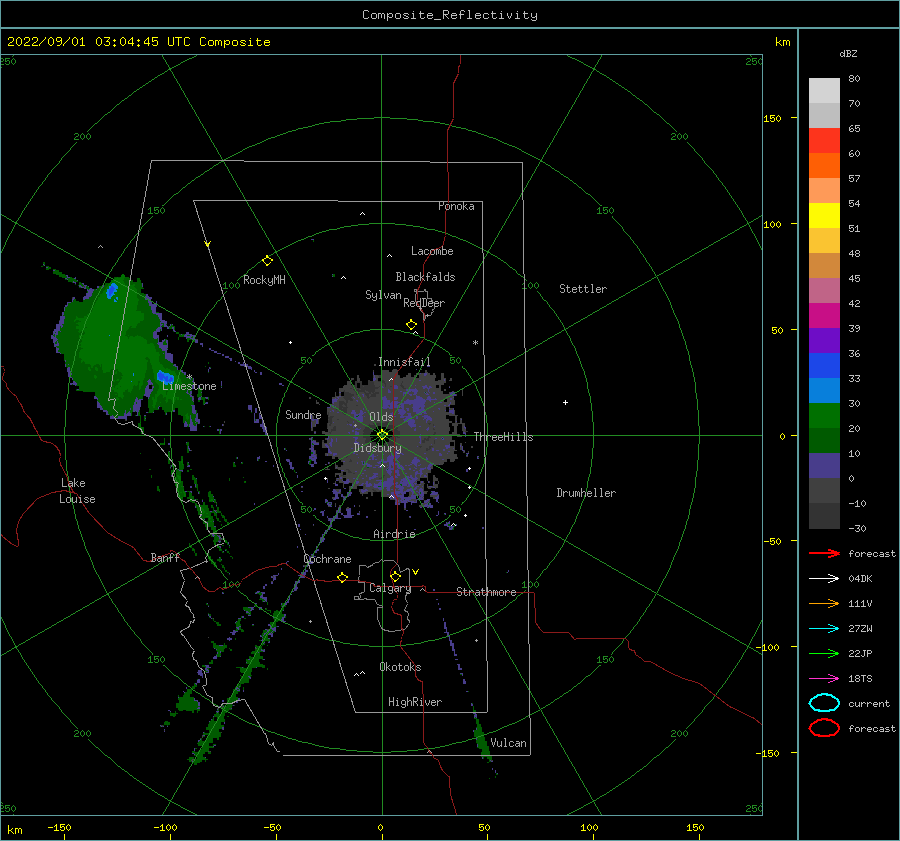
Task: Click the 60 dBZ orange color swatch
Action: pos(824,165)
